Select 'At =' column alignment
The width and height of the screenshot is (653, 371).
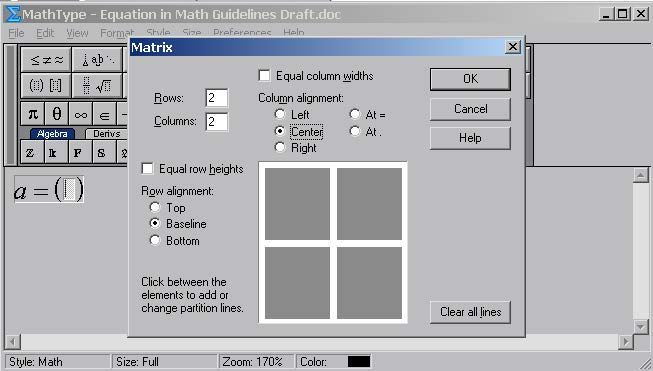click(355, 114)
